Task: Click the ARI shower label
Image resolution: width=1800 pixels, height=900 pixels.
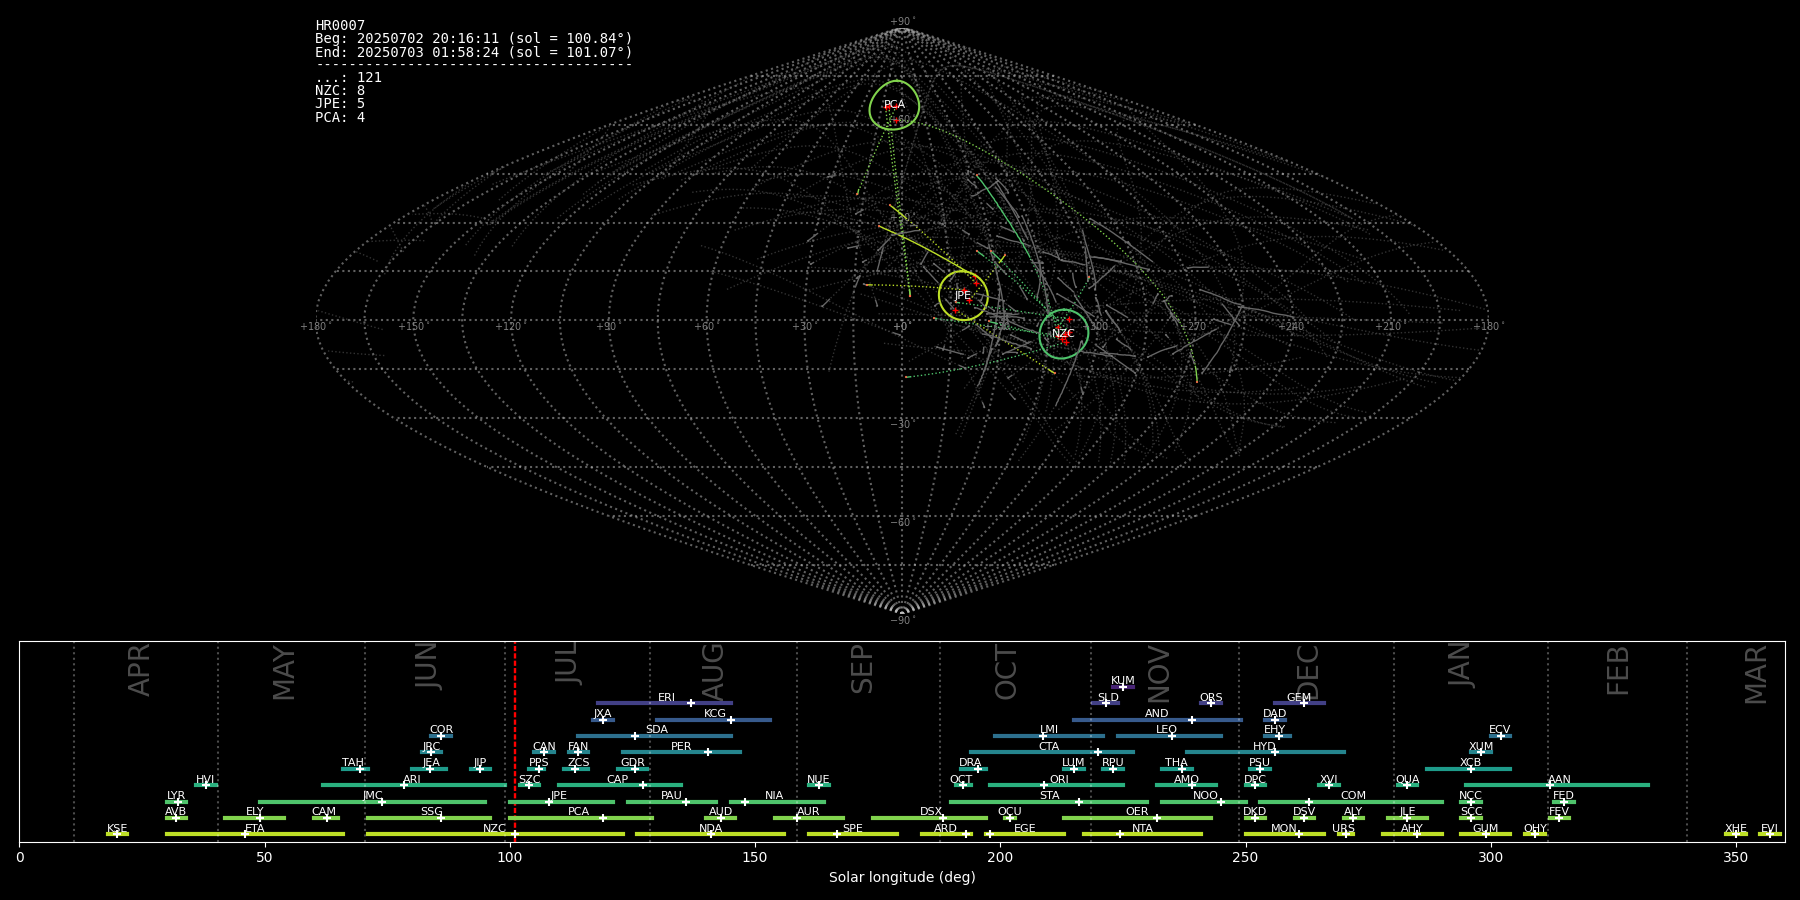Action: [x=411, y=780]
